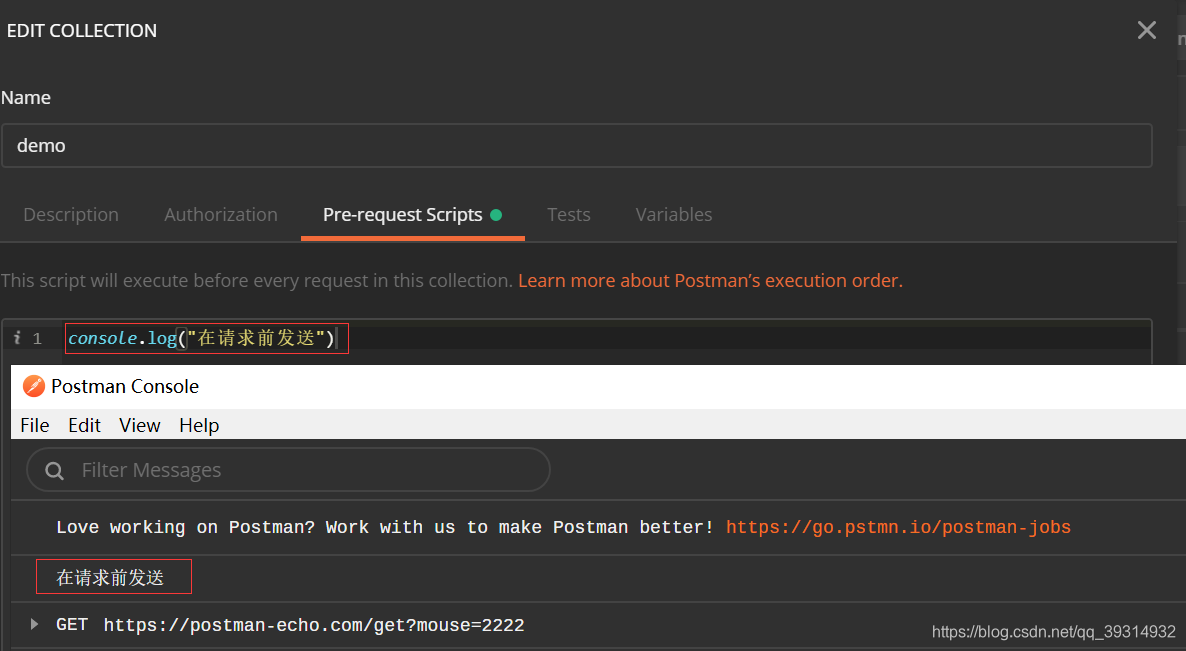
Task: Open the Help menu in Postman Console
Action: (x=199, y=426)
